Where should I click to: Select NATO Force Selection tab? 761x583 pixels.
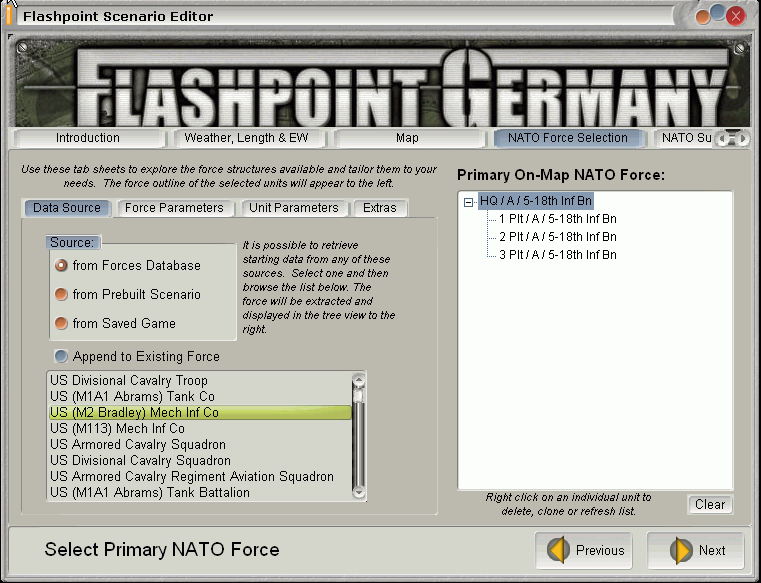(x=568, y=138)
